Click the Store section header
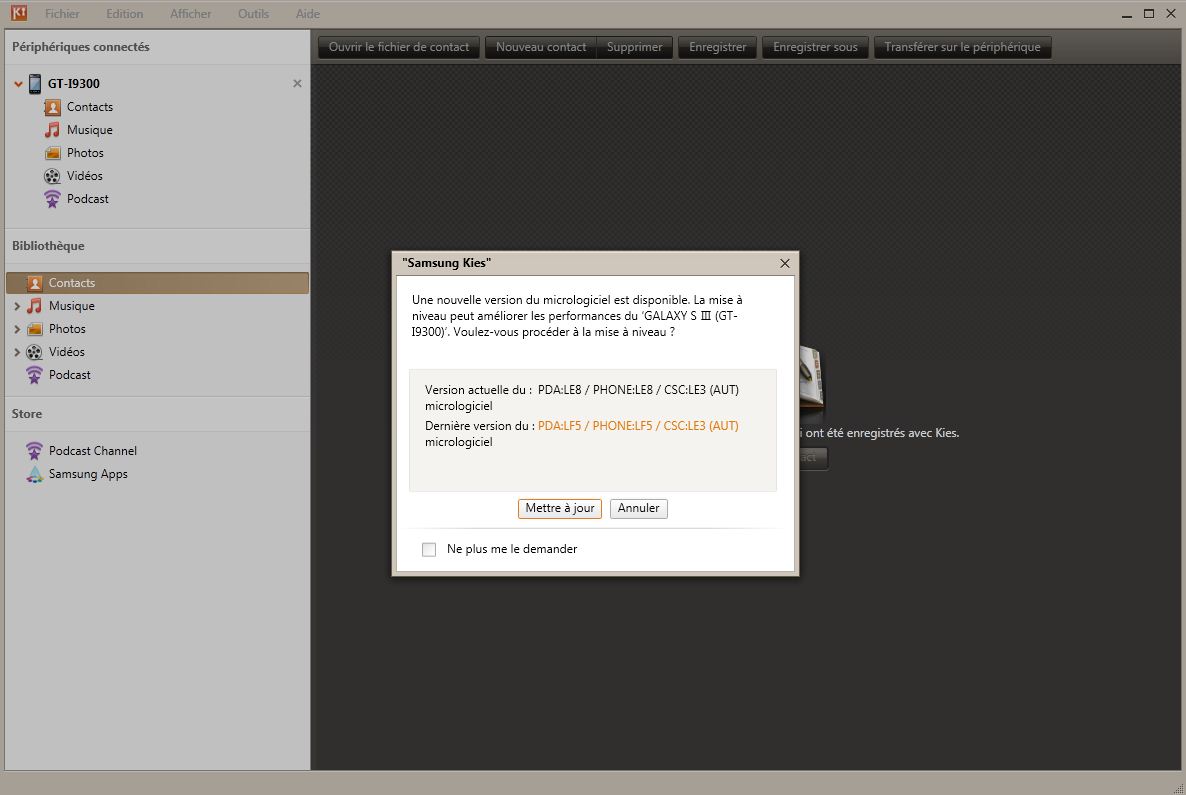The height and width of the screenshot is (795, 1186). coord(27,414)
